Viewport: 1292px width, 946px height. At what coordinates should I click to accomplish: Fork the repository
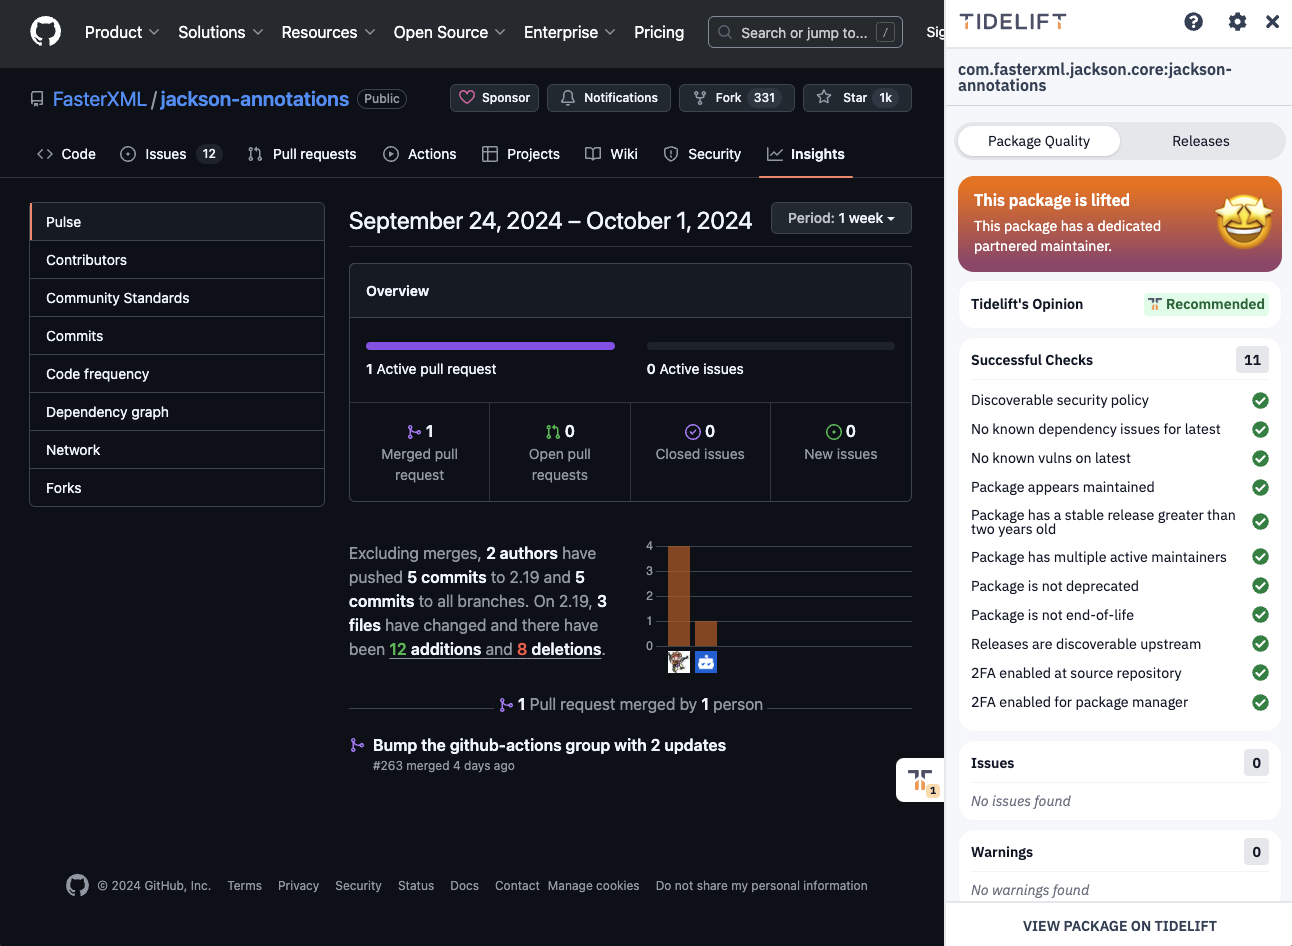tap(737, 98)
